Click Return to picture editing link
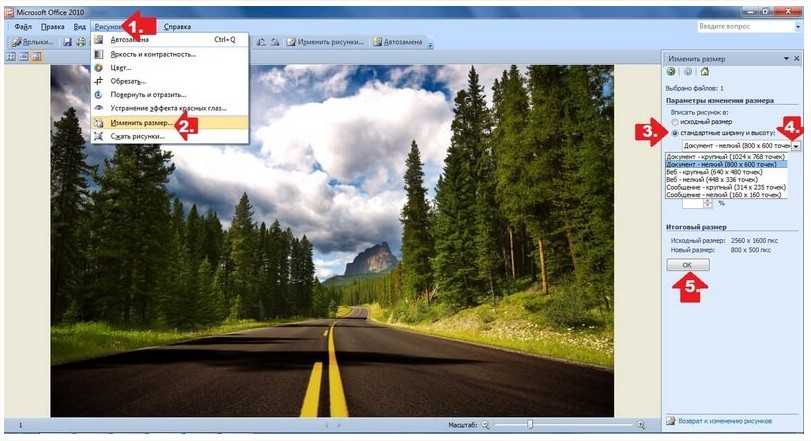The height and width of the screenshot is (441, 811). (x=724, y=422)
